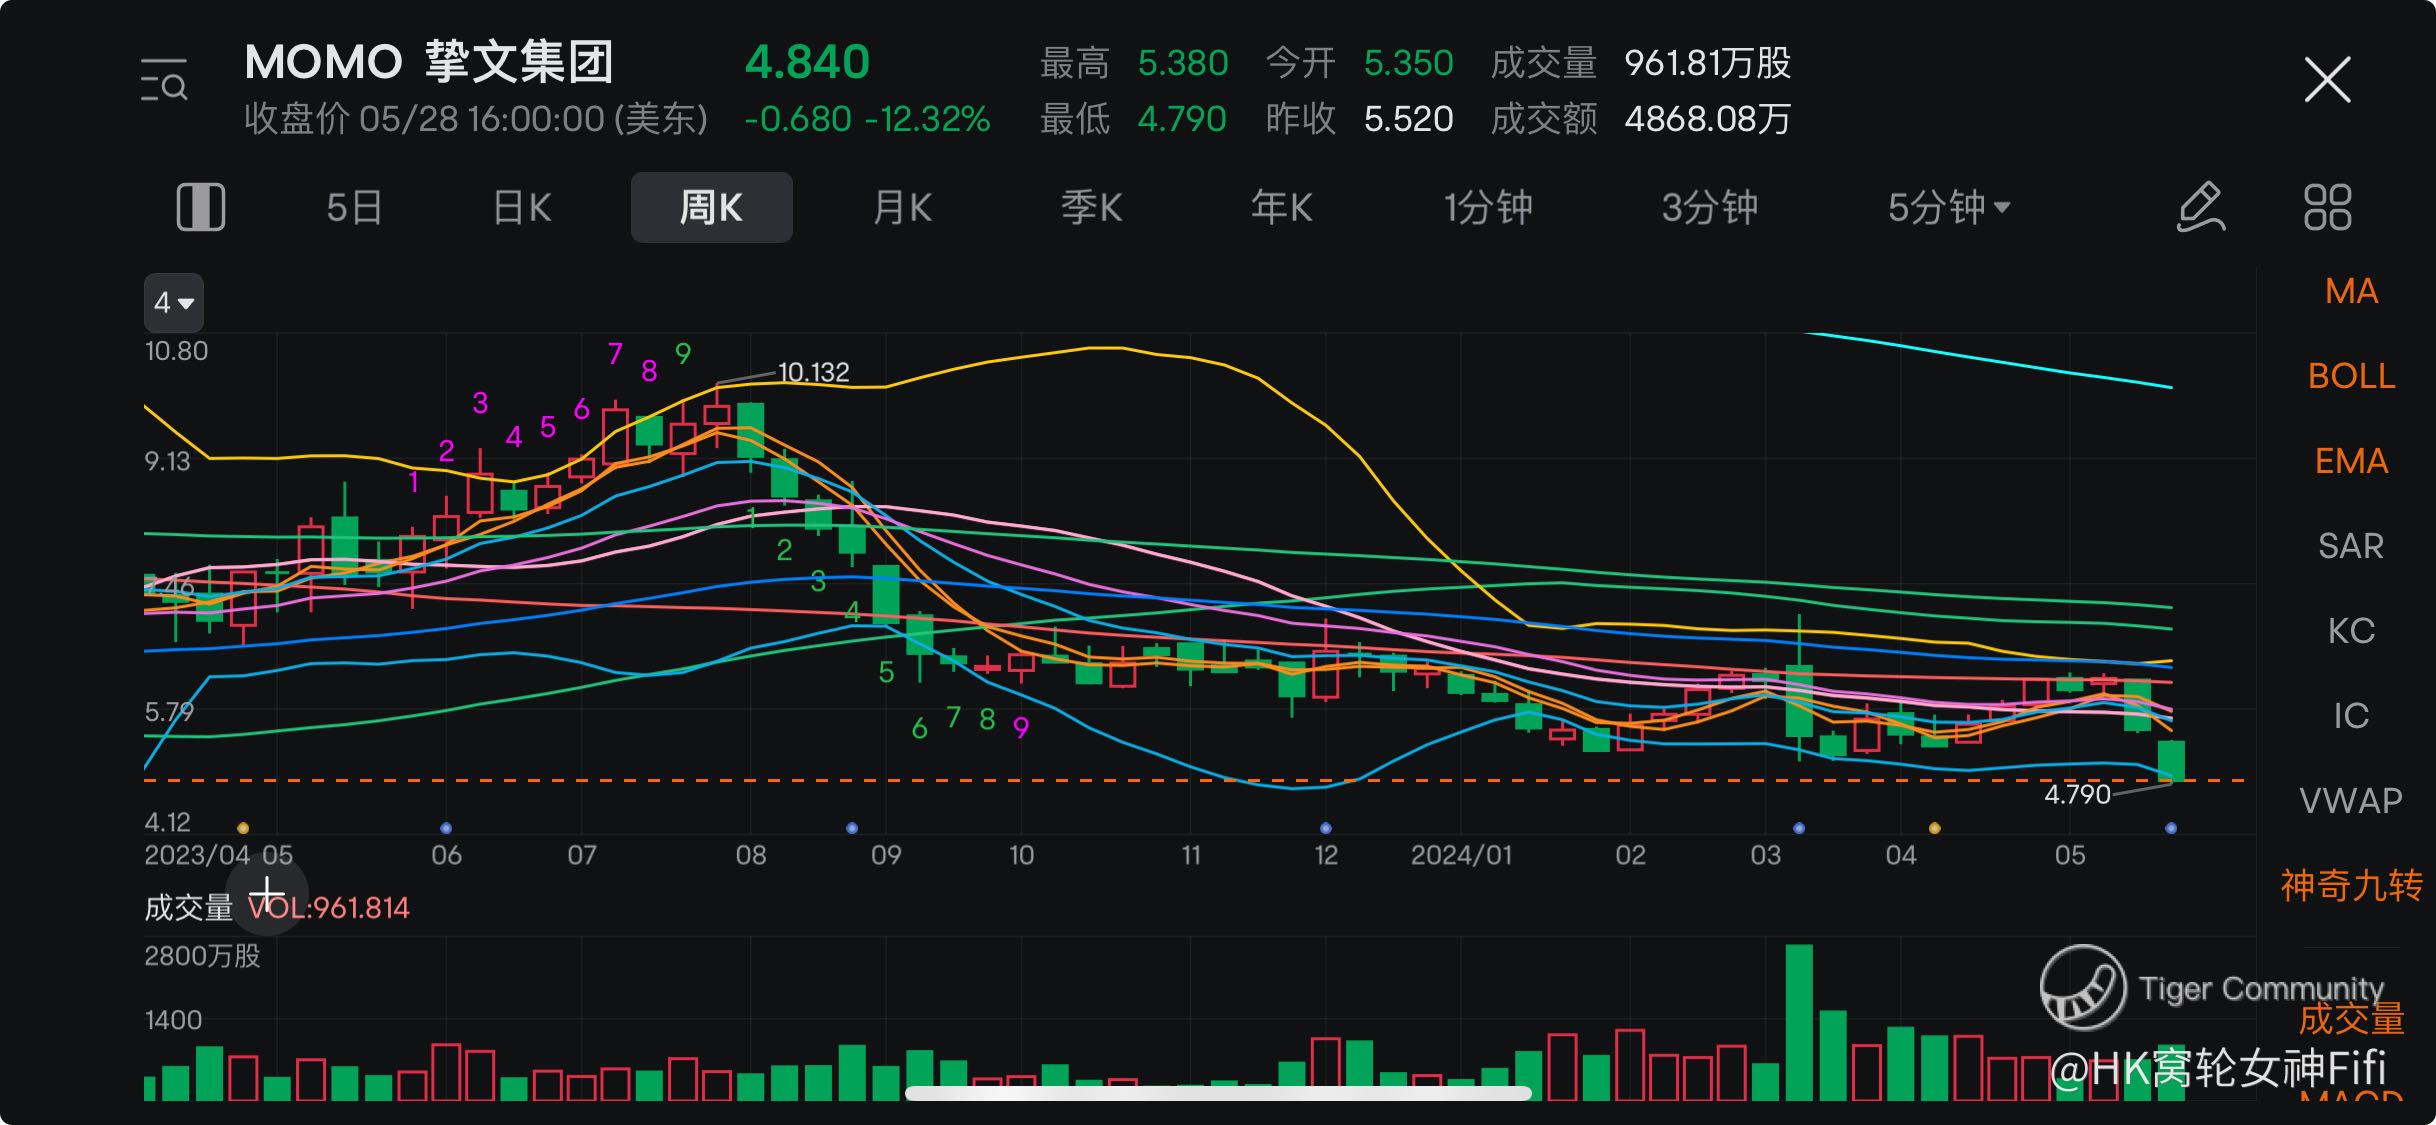Image resolution: width=2436 pixels, height=1125 pixels.
Task: Enable the SAR indicator
Action: point(2351,546)
